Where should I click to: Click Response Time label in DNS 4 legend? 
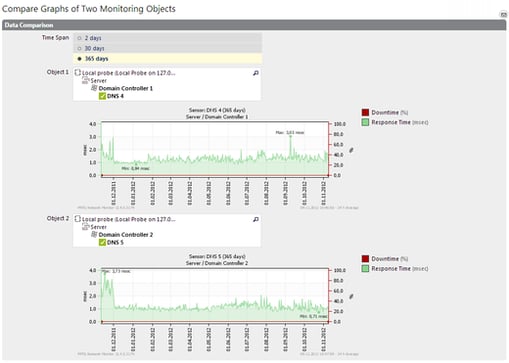[400, 123]
